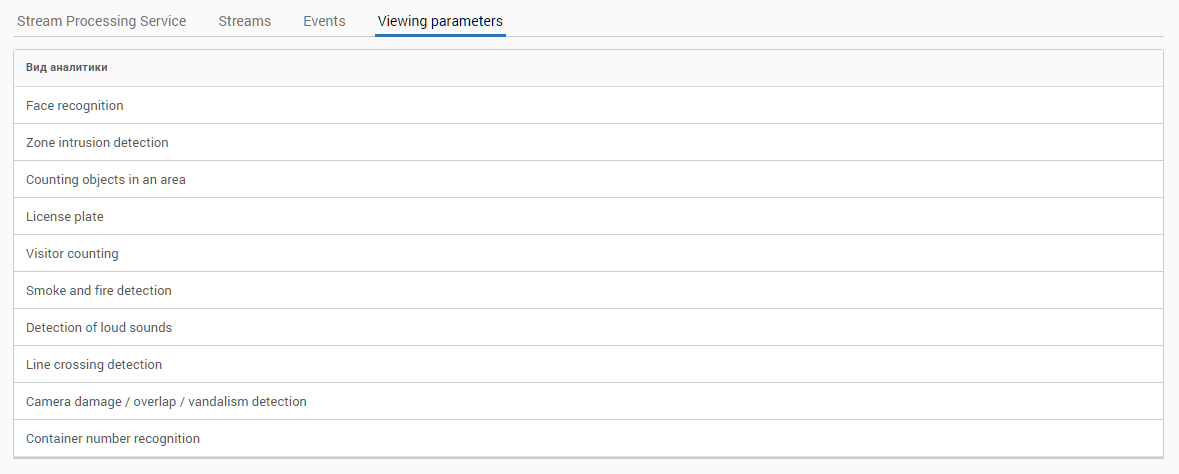Screen dimensions: 1179x474
Task: Click the first analytics type in the table
Action: point(75,106)
